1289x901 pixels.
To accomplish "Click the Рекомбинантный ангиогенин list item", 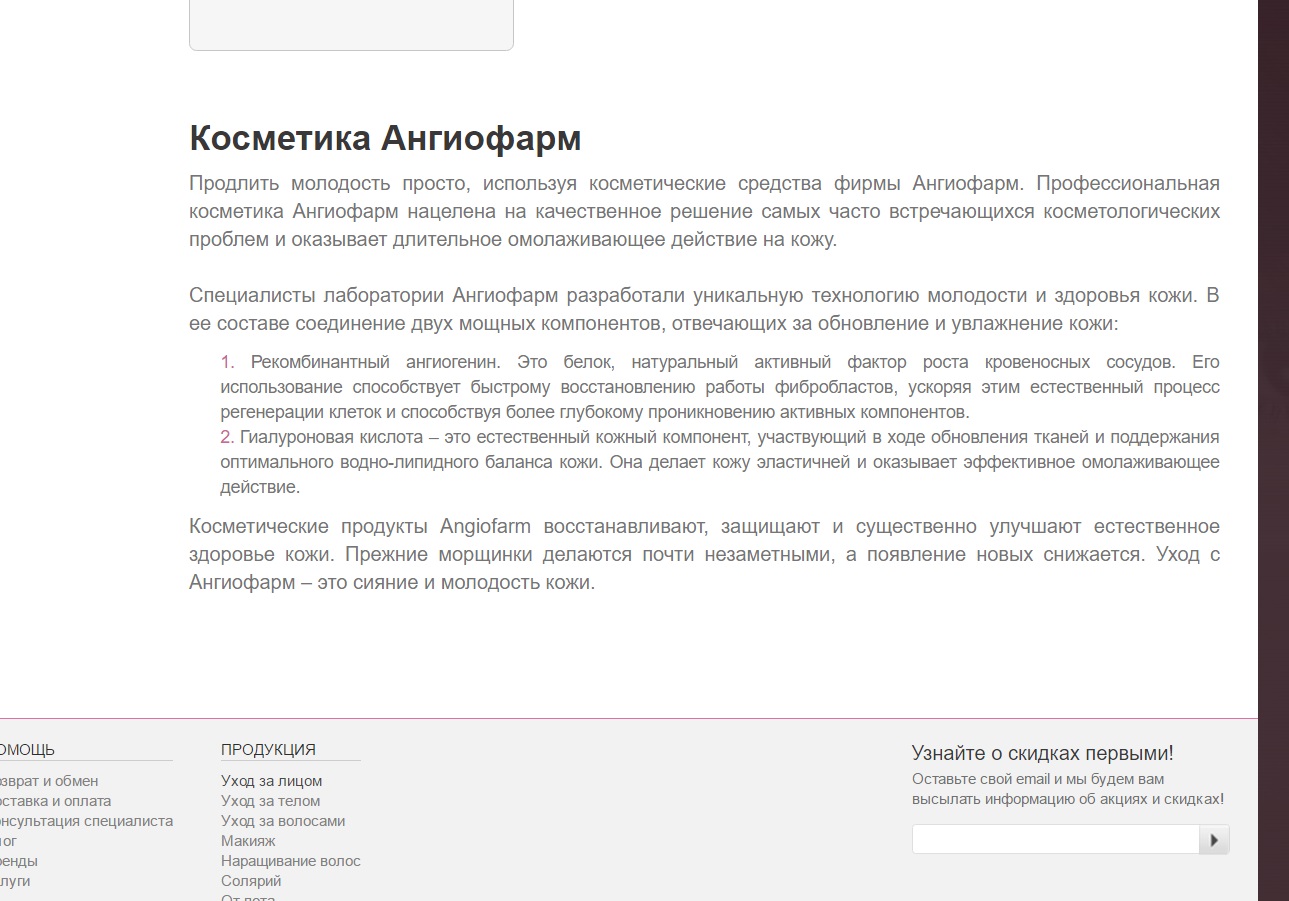I will (720, 386).
